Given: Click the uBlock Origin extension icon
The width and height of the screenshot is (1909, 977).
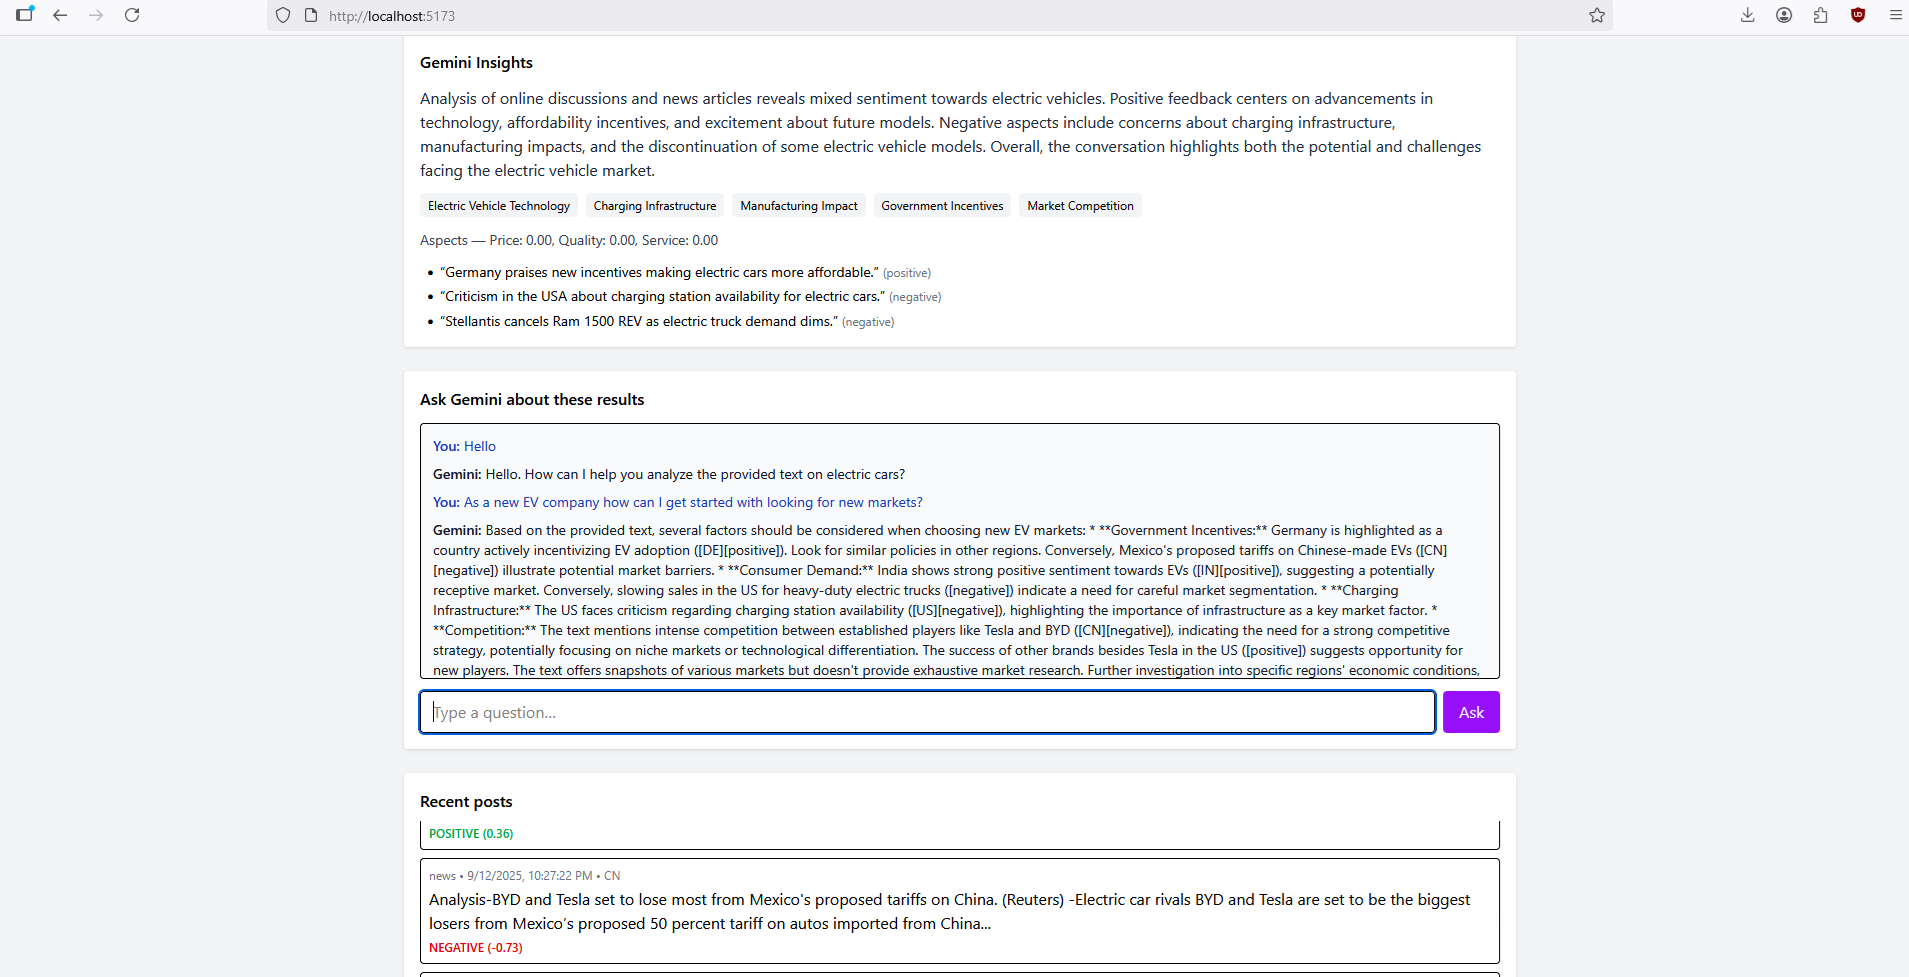Looking at the screenshot, I should point(1858,15).
